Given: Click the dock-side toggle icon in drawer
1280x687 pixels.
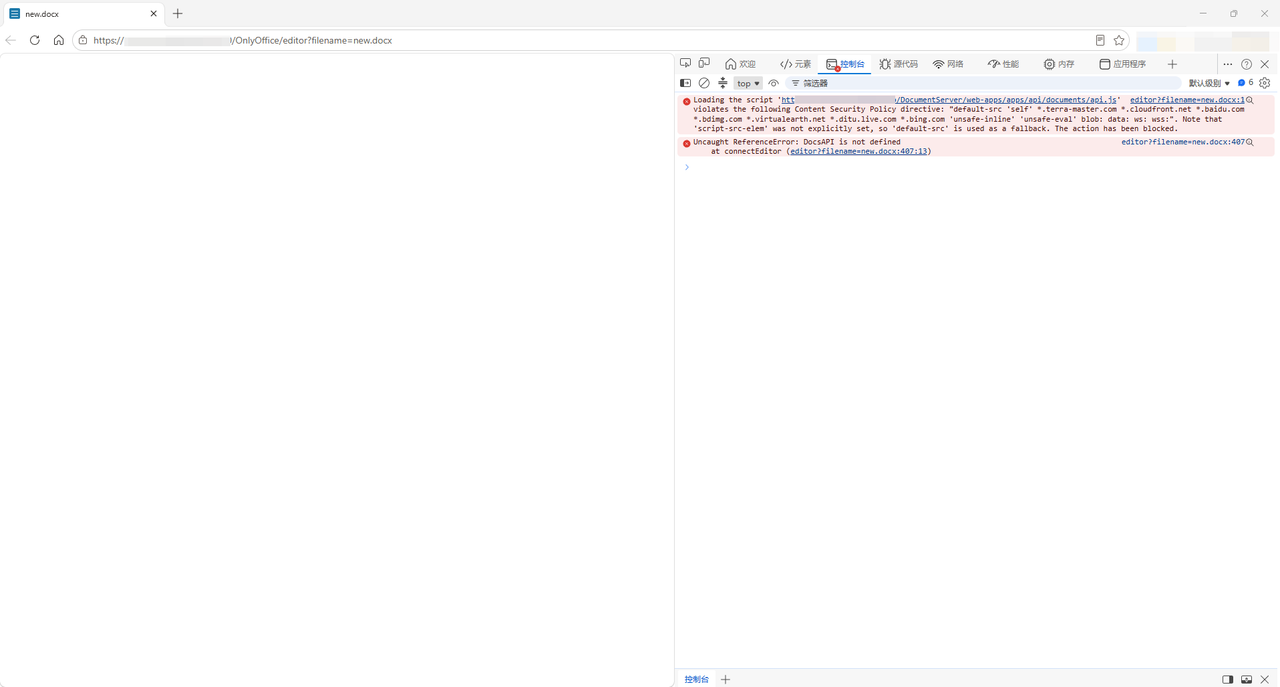Looking at the screenshot, I should (1227, 679).
